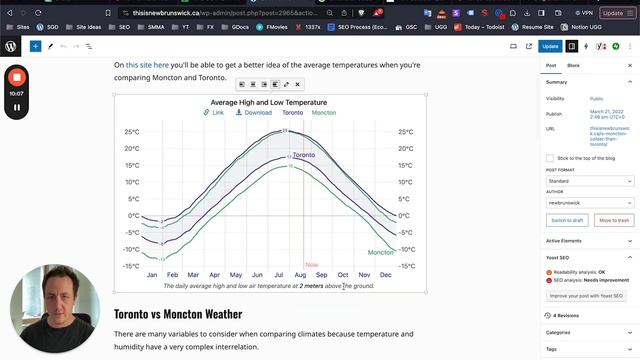Open the Yoast SEO toolbar icon
This screenshot has height=360, width=640.
tap(601, 47)
